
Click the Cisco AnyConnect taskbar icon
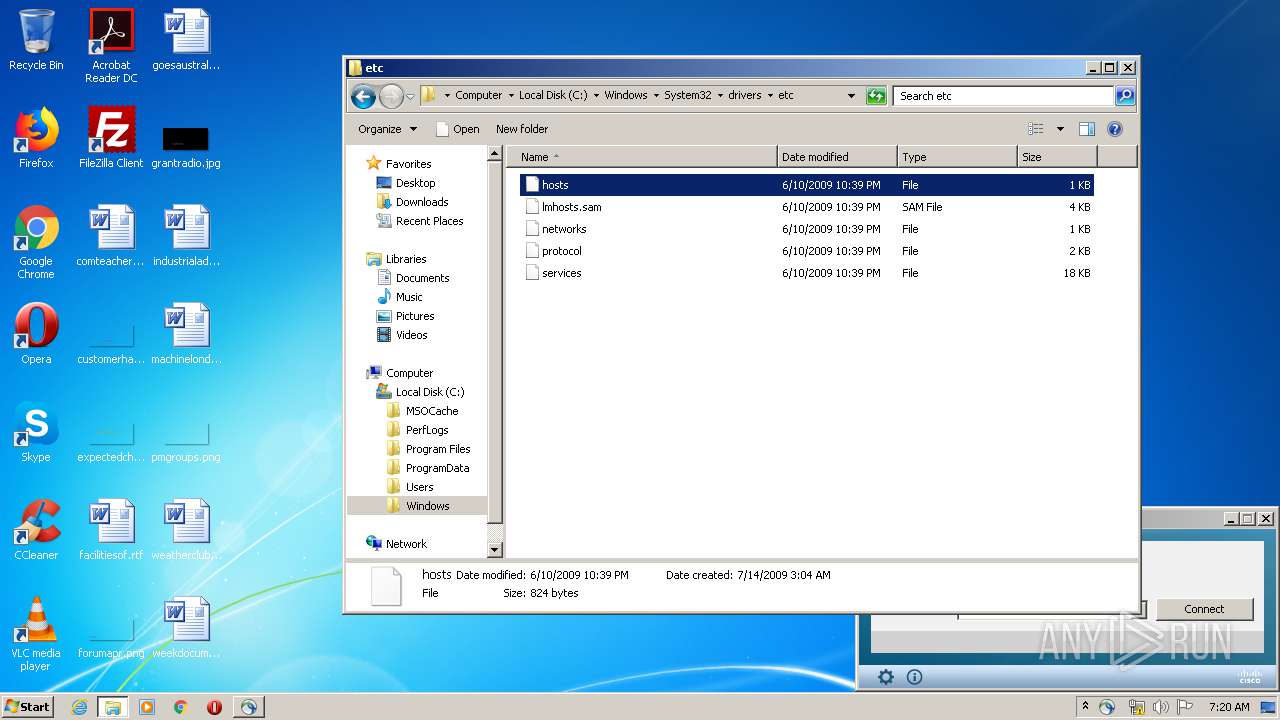pos(248,707)
